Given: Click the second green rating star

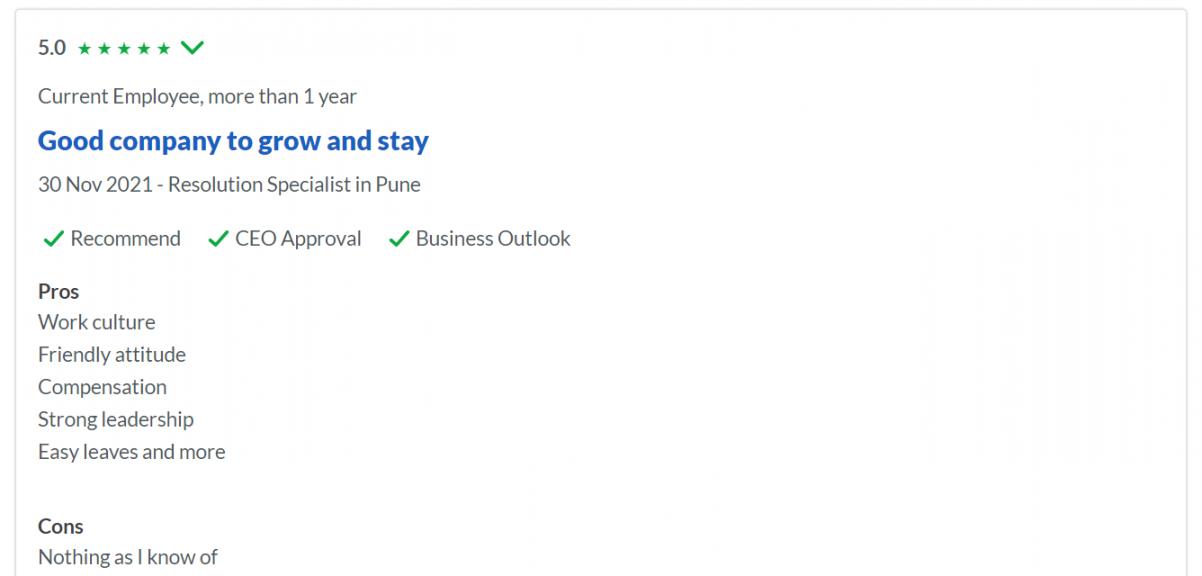Looking at the screenshot, I should click(x=104, y=48).
